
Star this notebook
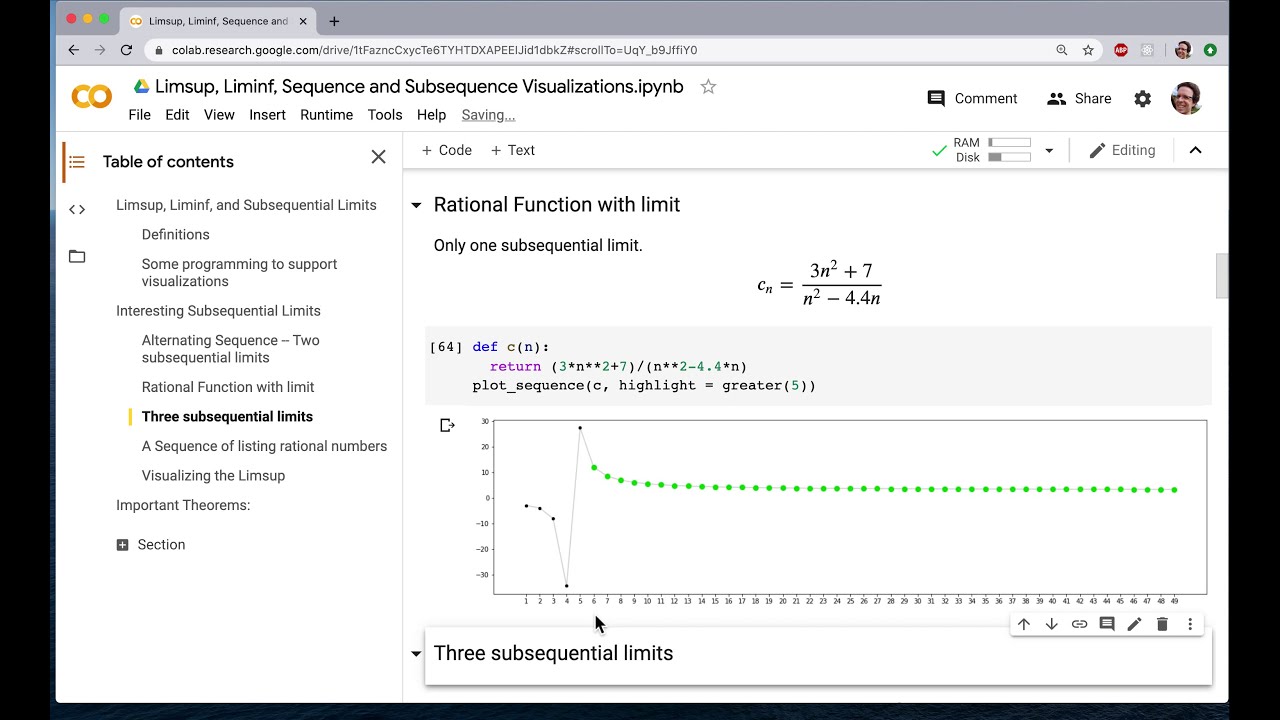coord(708,87)
